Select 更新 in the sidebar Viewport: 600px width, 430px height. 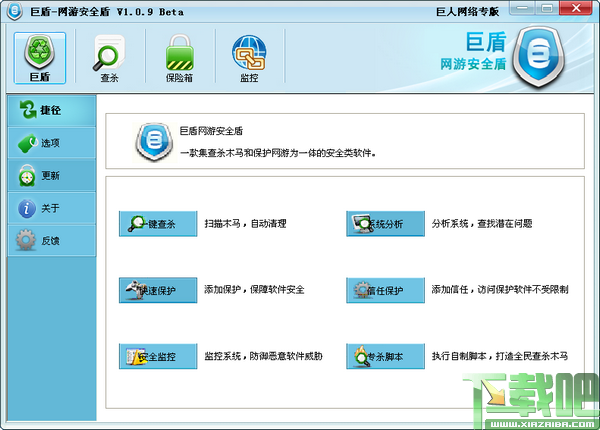[x=52, y=176]
